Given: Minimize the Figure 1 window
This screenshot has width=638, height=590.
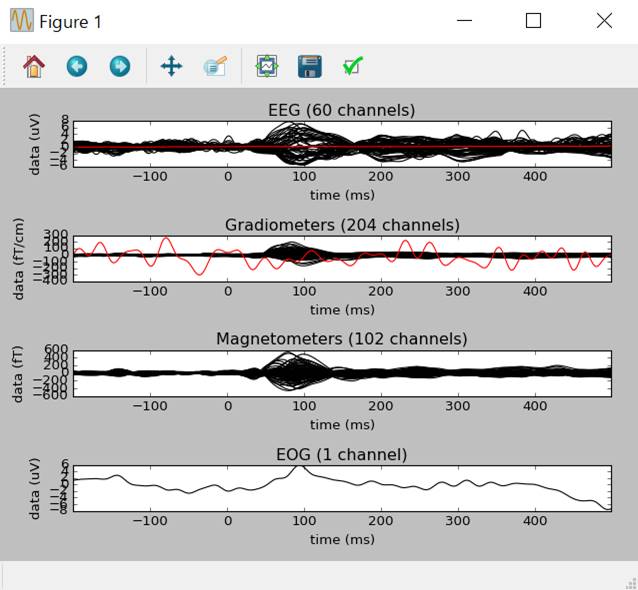Looking at the screenshot, I should coord(464,21).
